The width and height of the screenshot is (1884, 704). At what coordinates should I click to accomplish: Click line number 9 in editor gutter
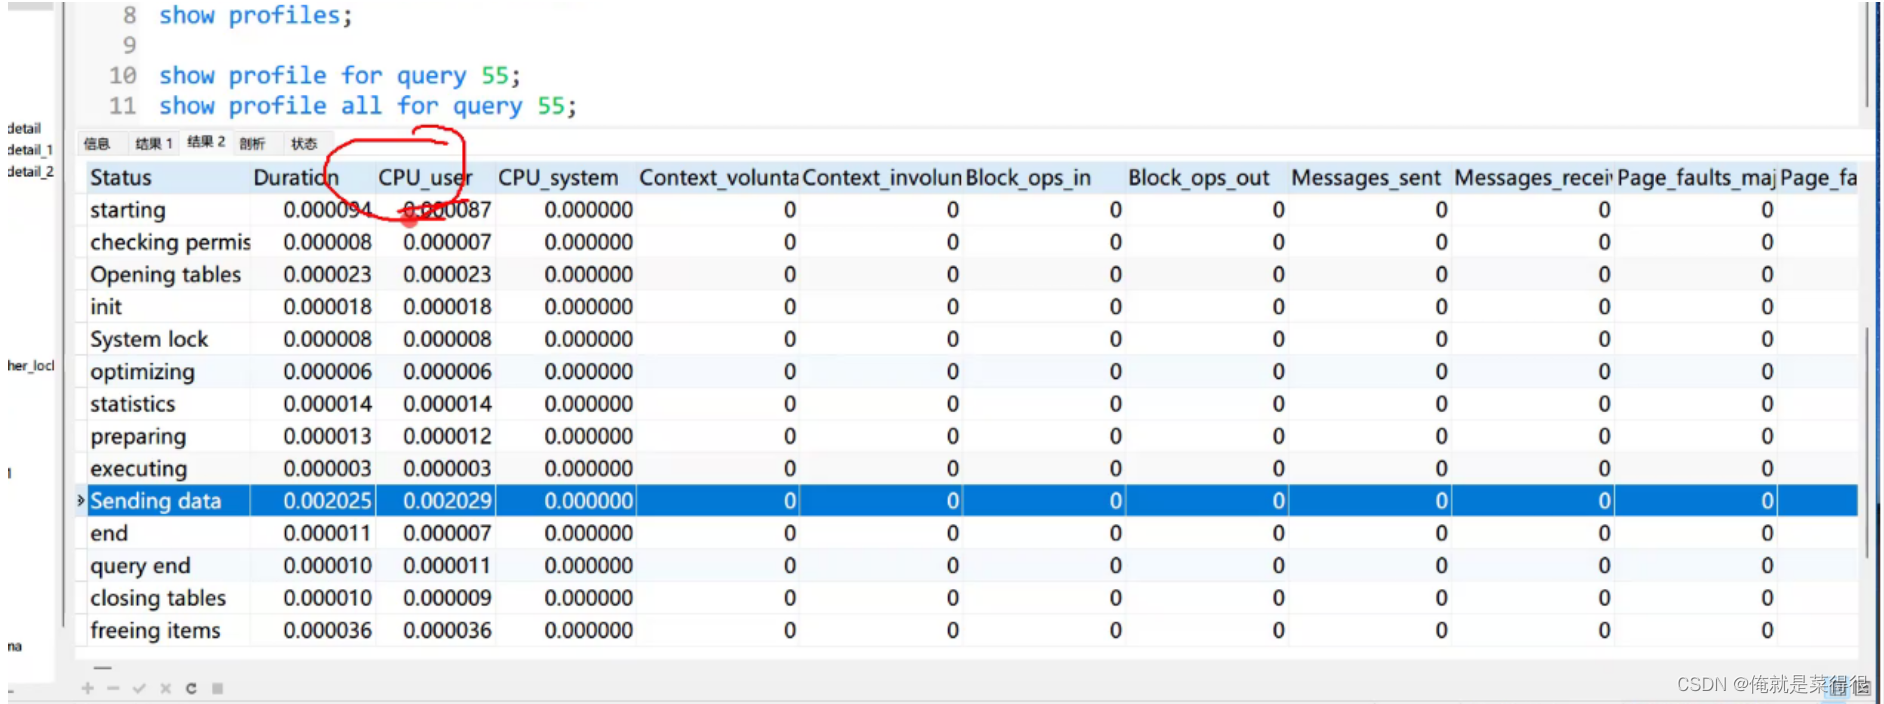point(129,46)
